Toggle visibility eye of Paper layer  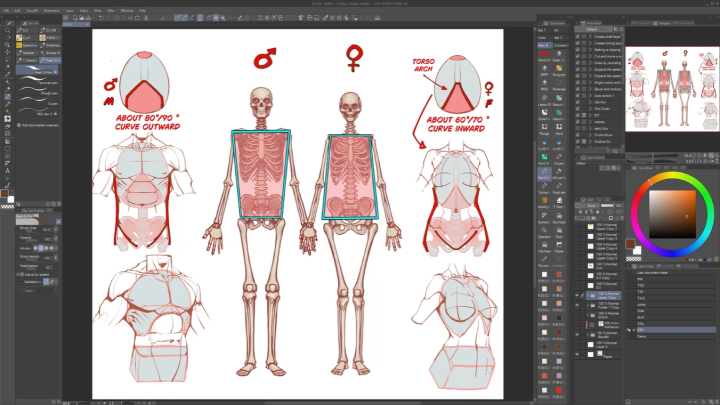(x=577, y=354)
